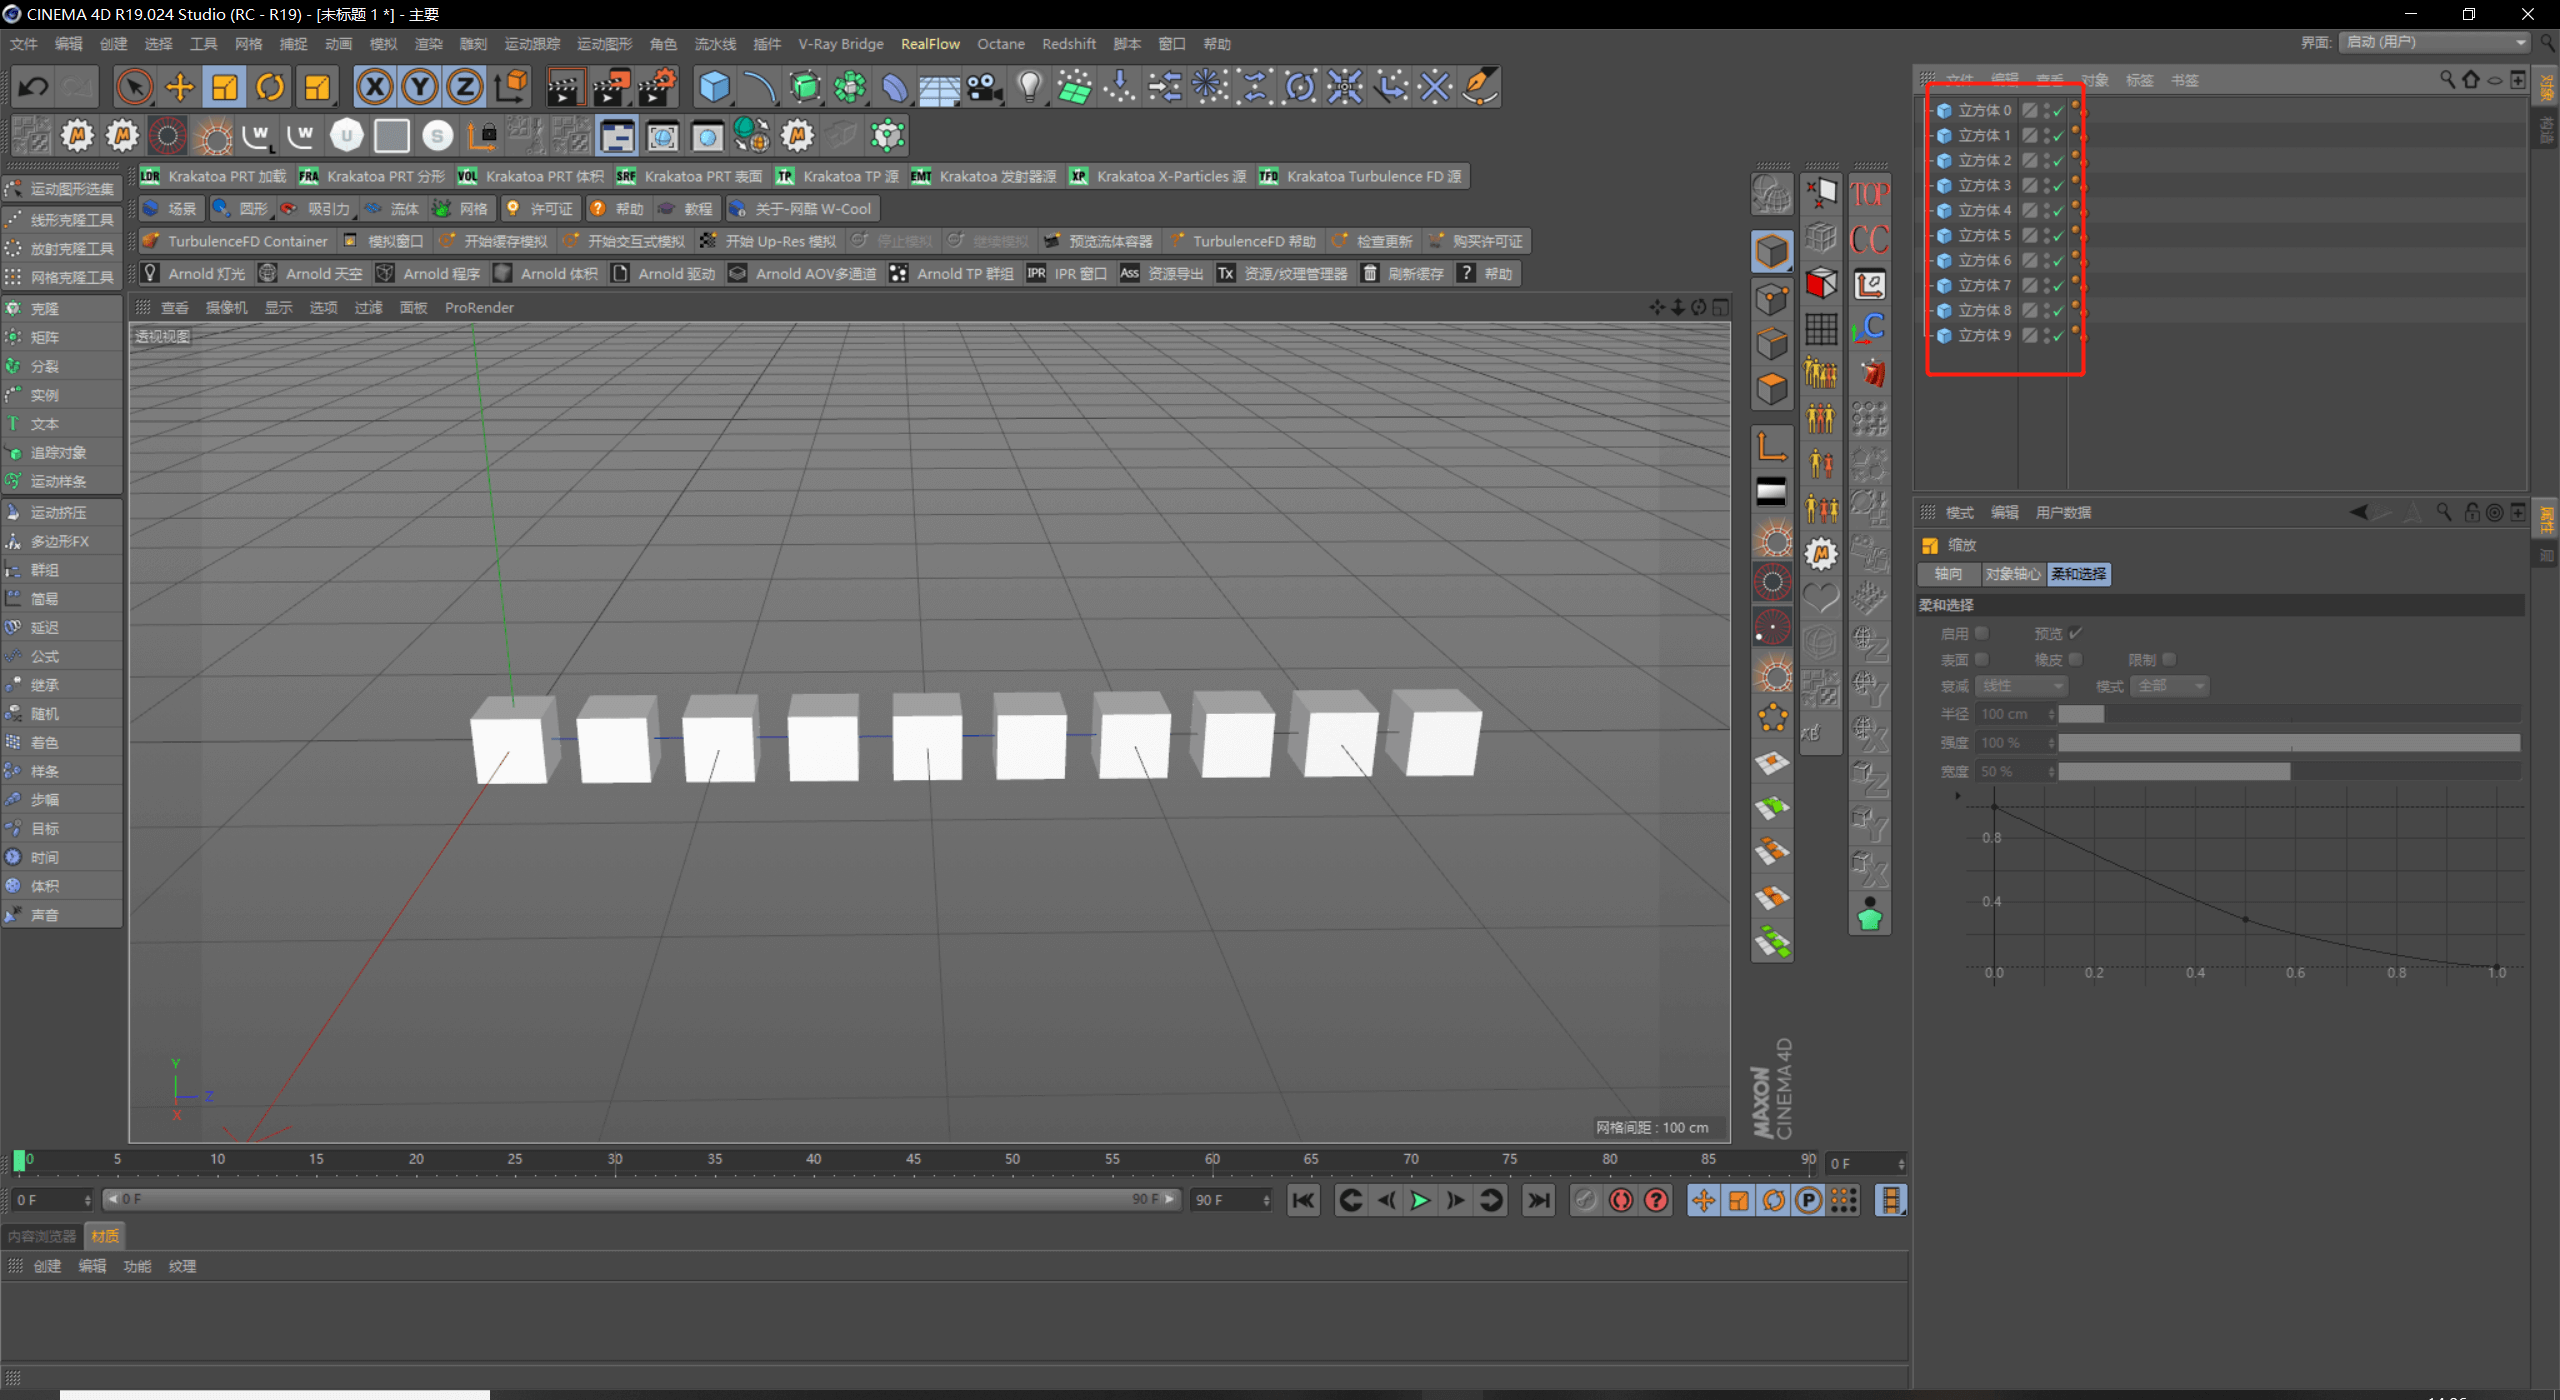Open the RealFlow menu
2560x1400 pixels.
(930, 44)
